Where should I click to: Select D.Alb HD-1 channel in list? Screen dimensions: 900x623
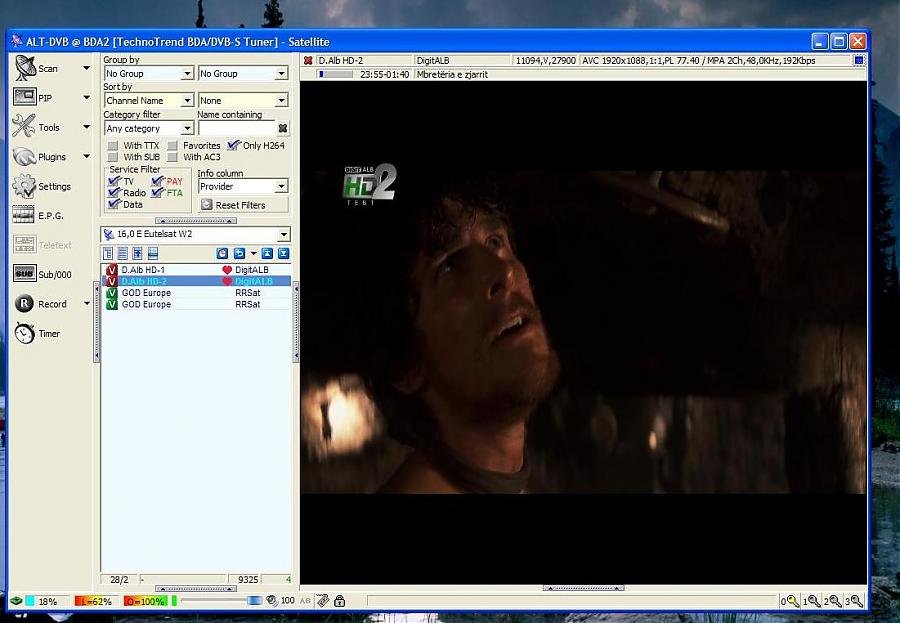tap(143, 270)
